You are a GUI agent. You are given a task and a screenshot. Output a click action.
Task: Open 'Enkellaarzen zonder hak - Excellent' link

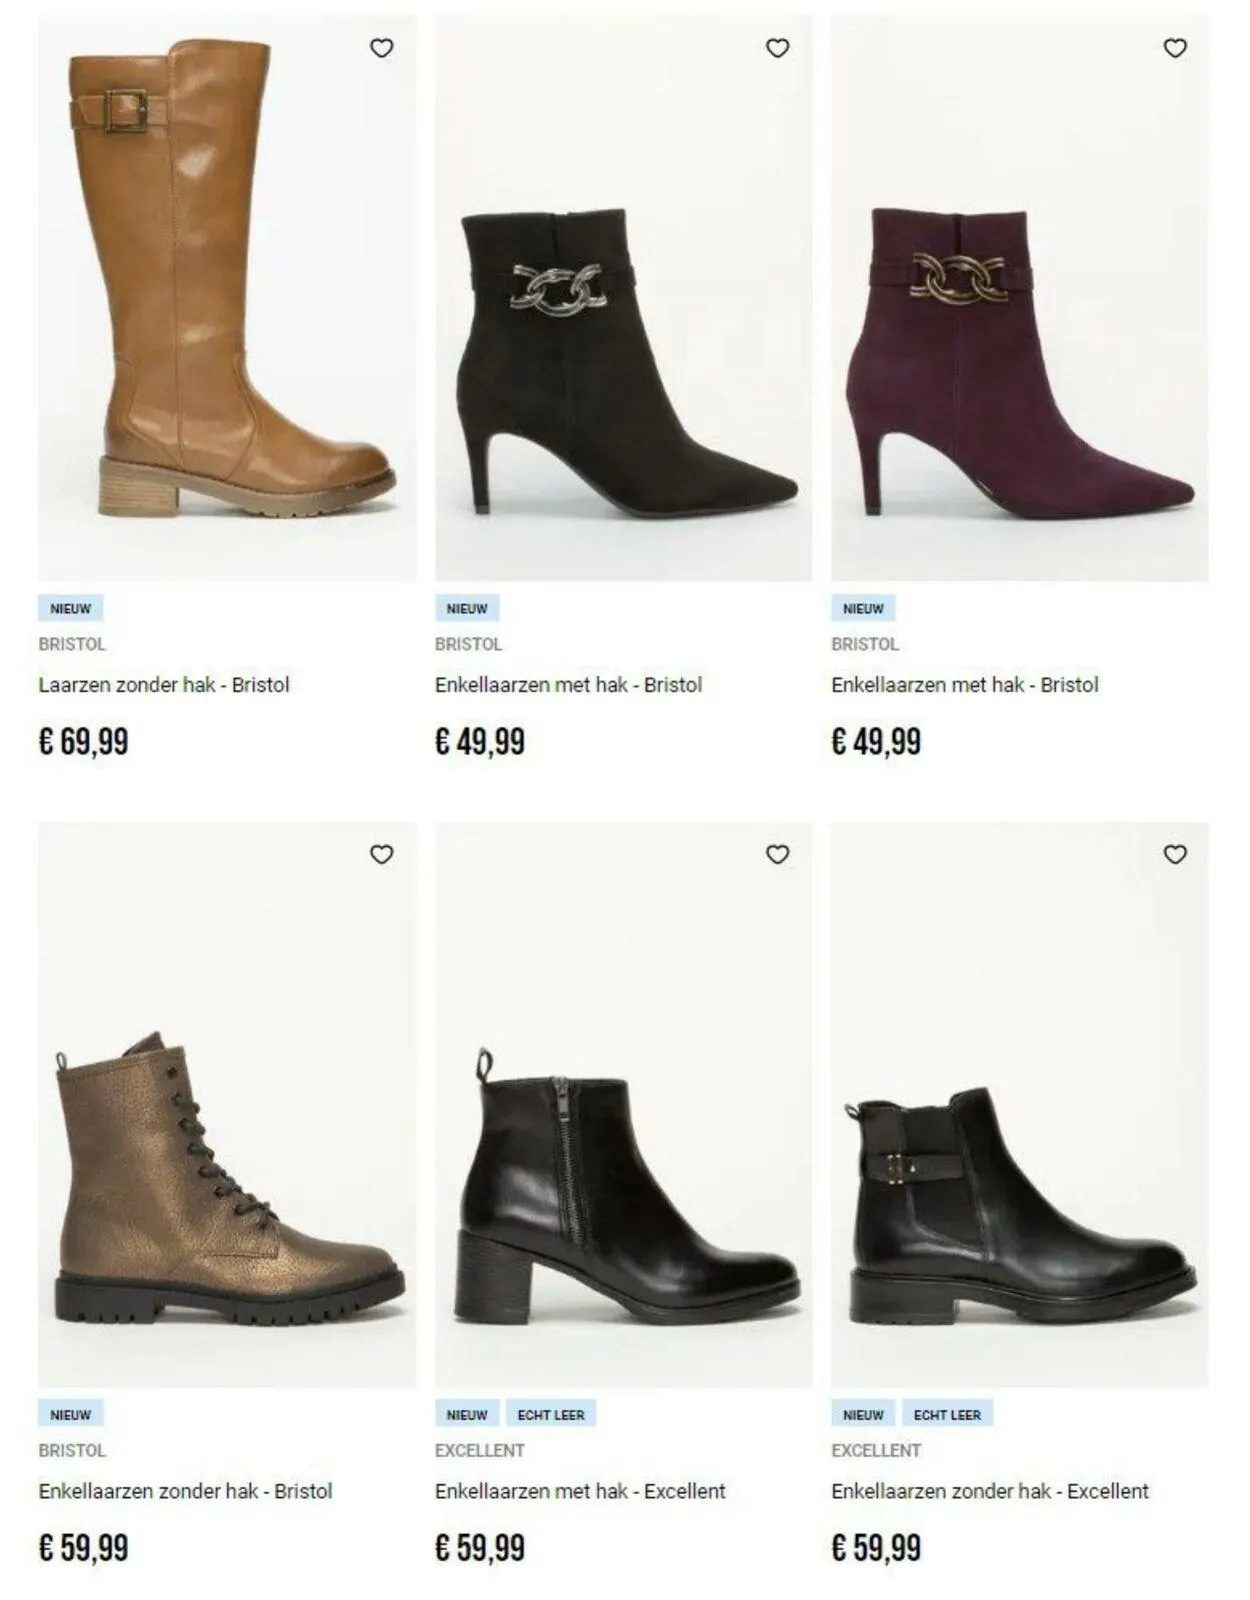990,1491
